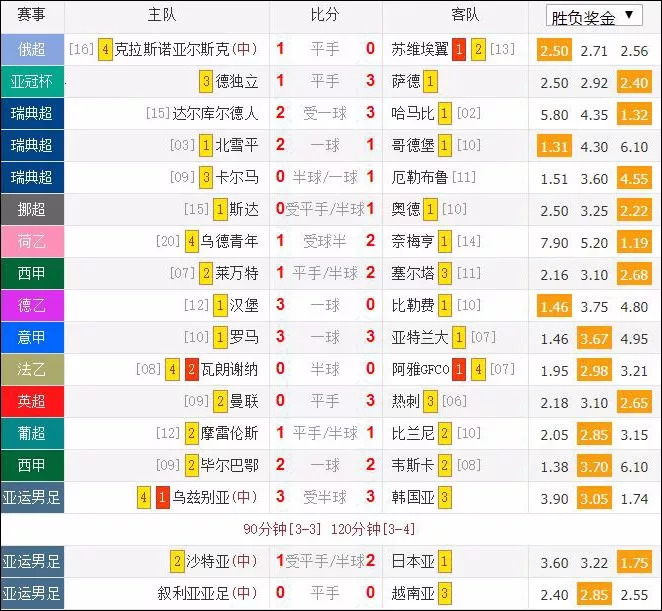Click yellow card 1 beside 罗马
662x611 pixels.
pyautogui.click(x=220, y=338)
